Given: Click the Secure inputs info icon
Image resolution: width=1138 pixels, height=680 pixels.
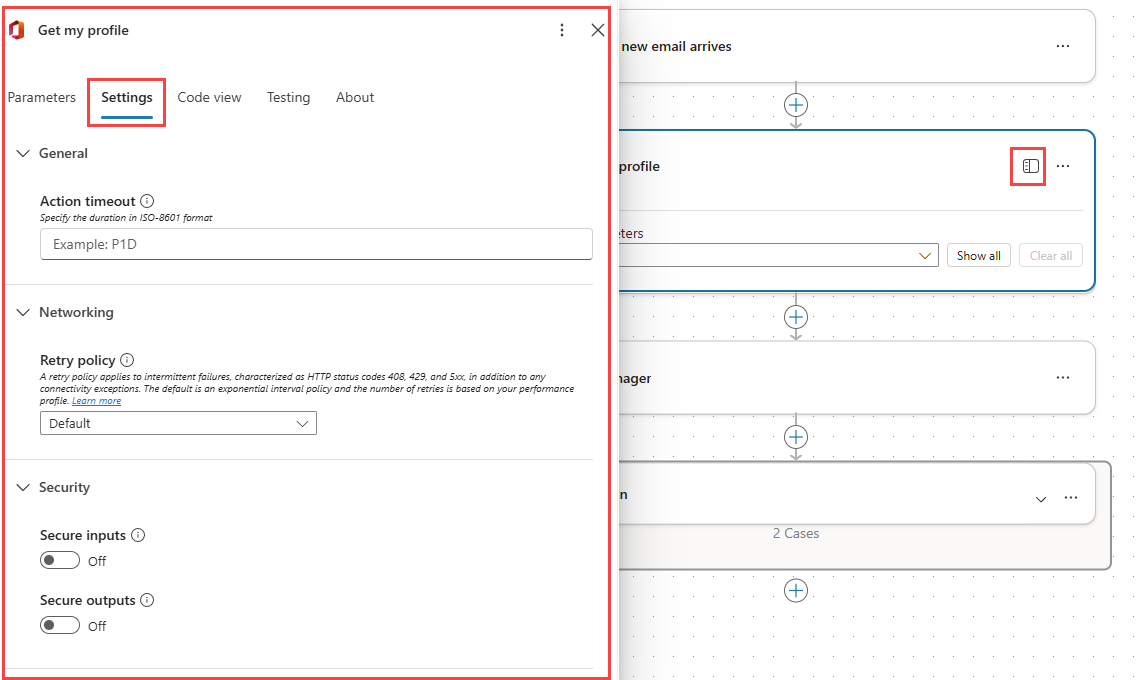Looking at the screenshot, I should 138,535.
